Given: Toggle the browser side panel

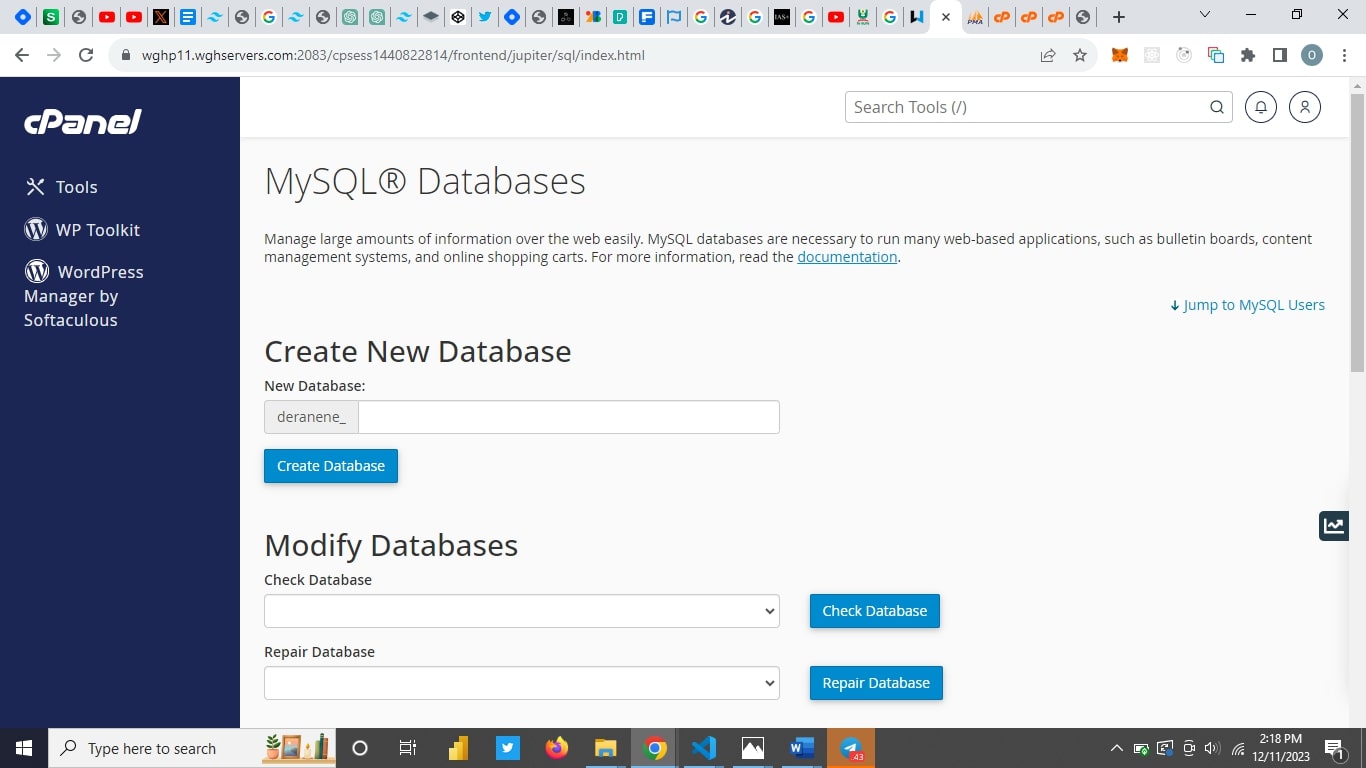Looking at the screenshot, I should point(1279,55).
